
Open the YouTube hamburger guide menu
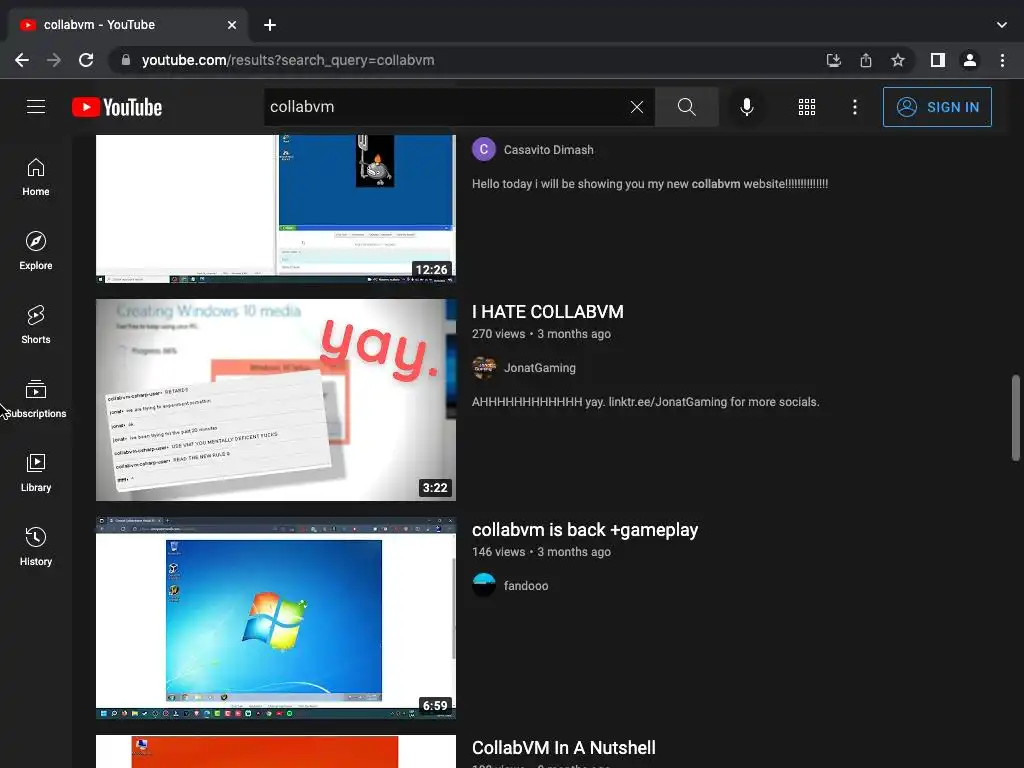(x=36, y=106)
